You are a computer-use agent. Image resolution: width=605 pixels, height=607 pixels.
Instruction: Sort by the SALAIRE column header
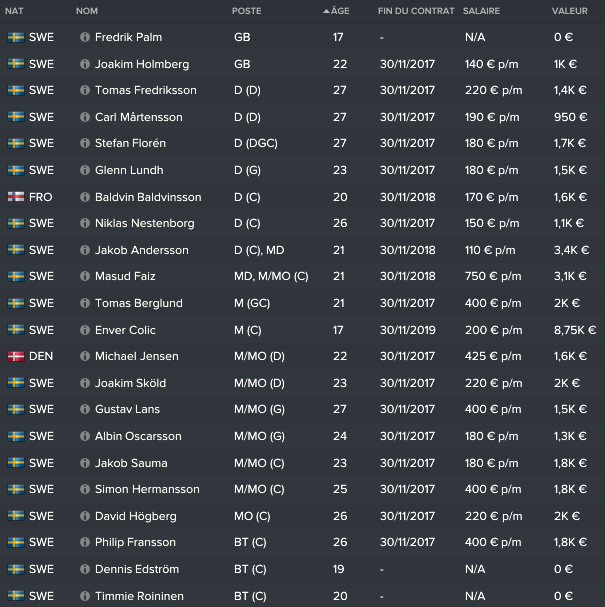[483, 11]
